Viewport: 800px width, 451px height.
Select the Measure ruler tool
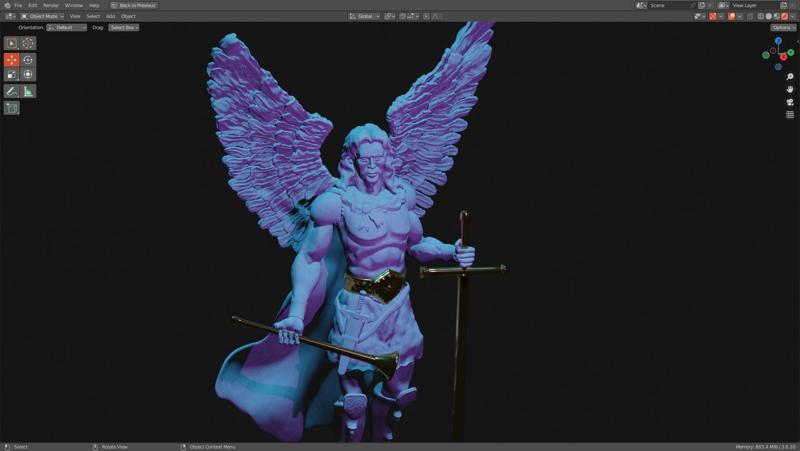28,91
